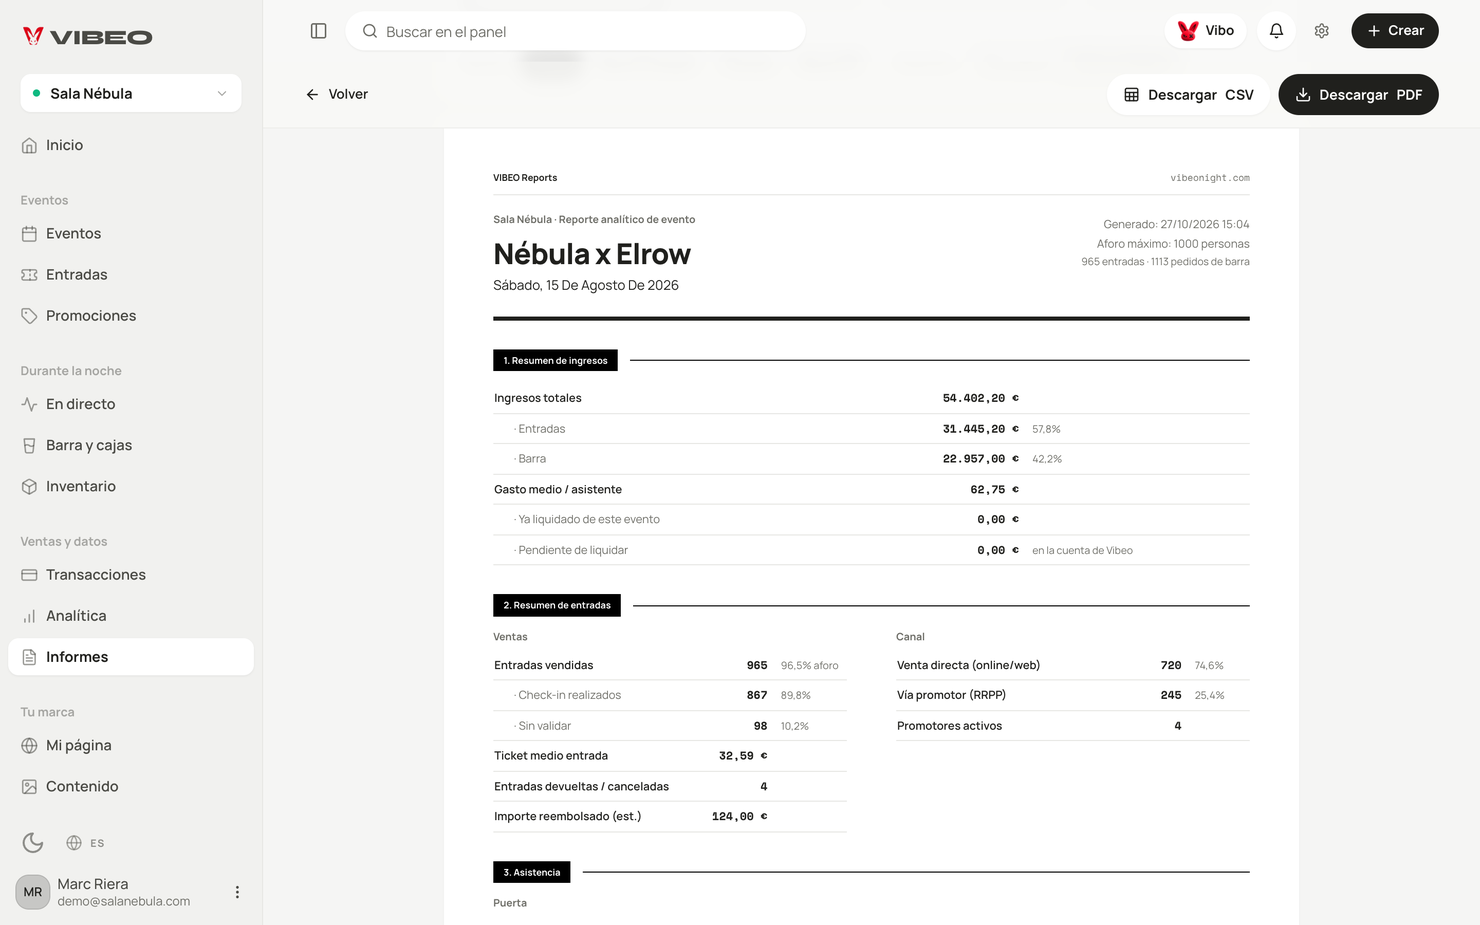Open Vibo assistant
Image resolution: width=1480 pixels, height=925 pixels.
click(x=1205, y=31)
